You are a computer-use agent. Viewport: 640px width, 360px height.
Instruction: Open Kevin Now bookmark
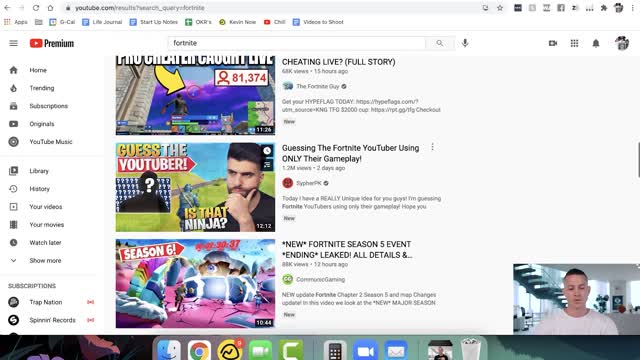(x=238, y=22)
